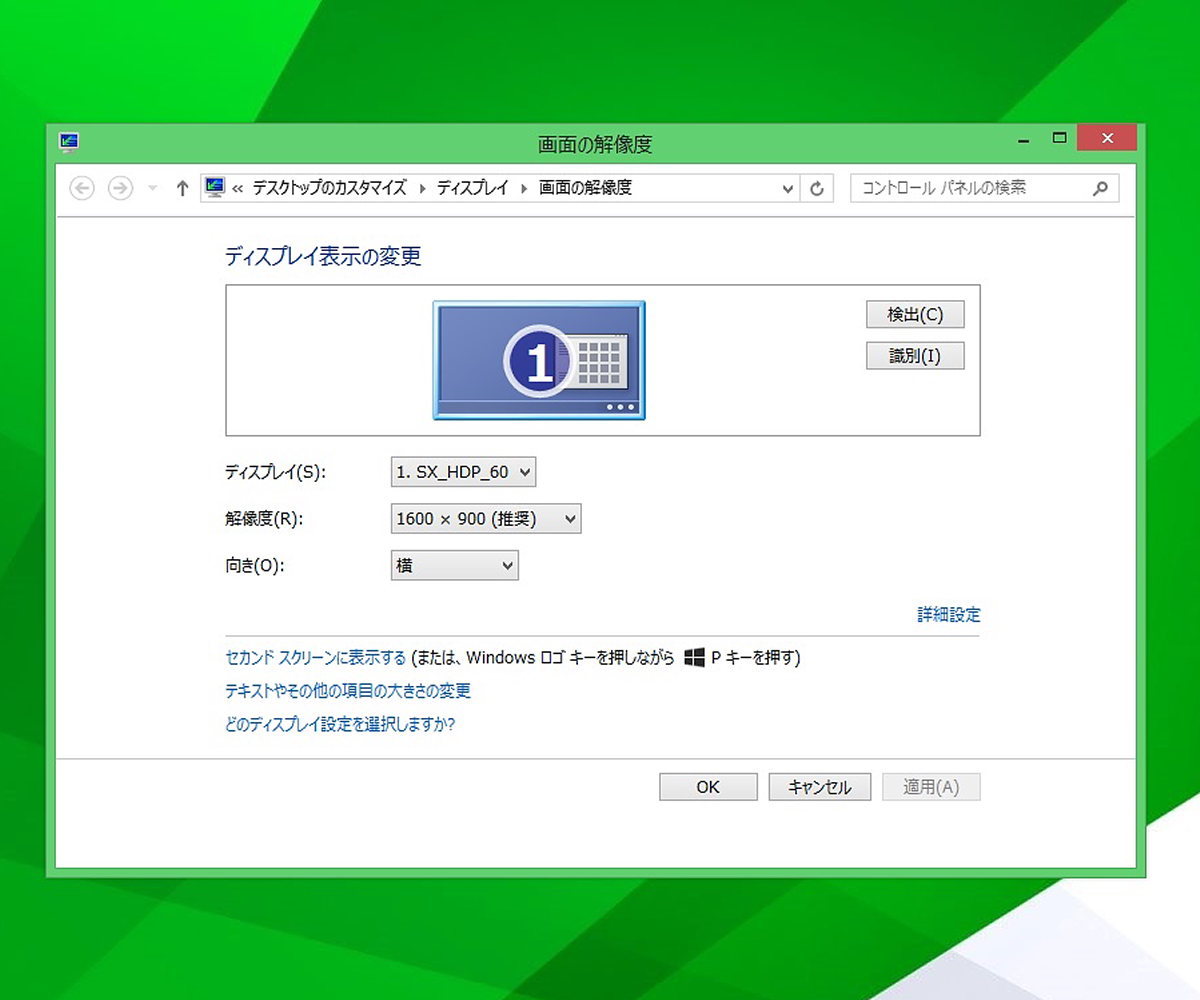The height and width of the screenshot is (1000, 1200).
Task: Click the 適用(A) apply button
Action: 931,787
